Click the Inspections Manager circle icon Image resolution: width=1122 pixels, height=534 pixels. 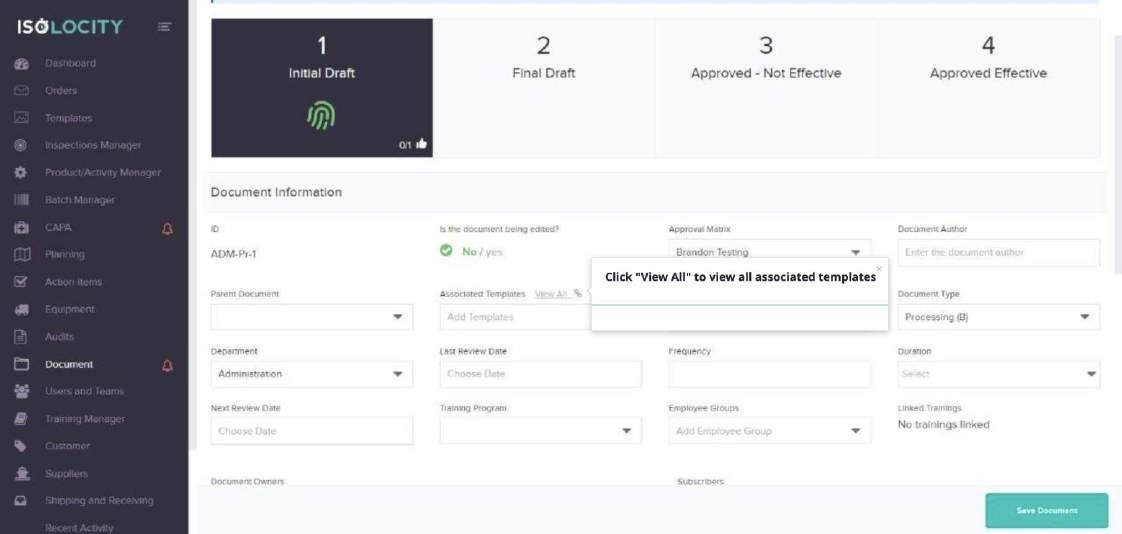point(21,145)
